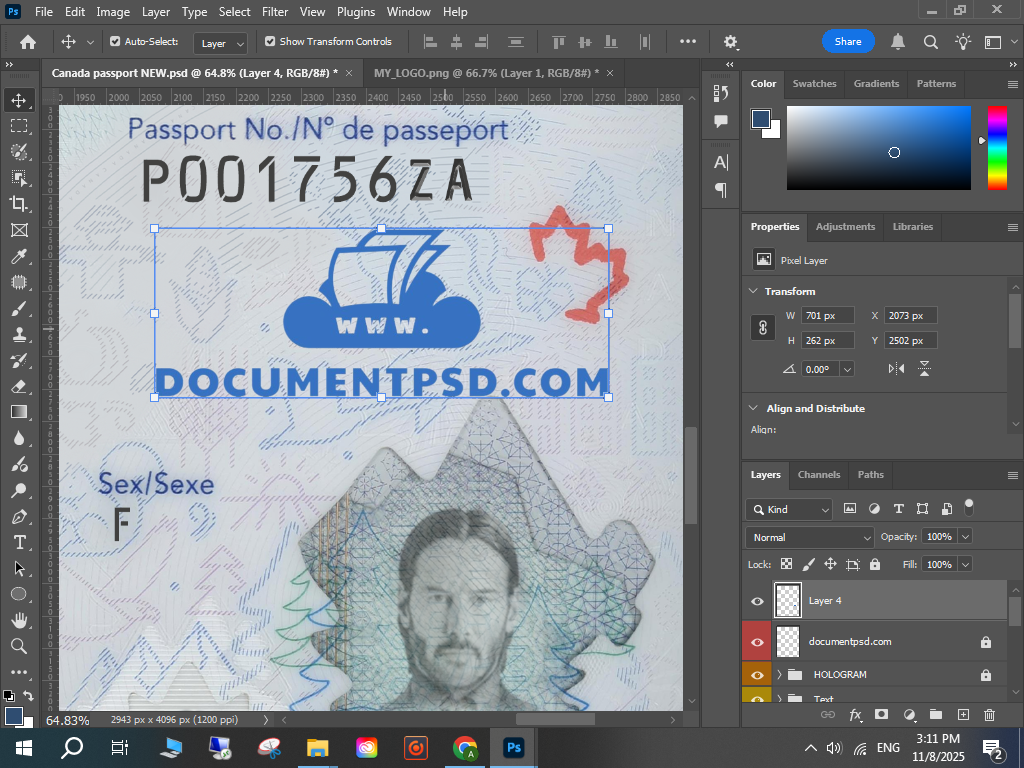This screenshot has width=1024, height=768.
Task: Open the MY_LOGO.png document tab
Action: tap(486, 73)
